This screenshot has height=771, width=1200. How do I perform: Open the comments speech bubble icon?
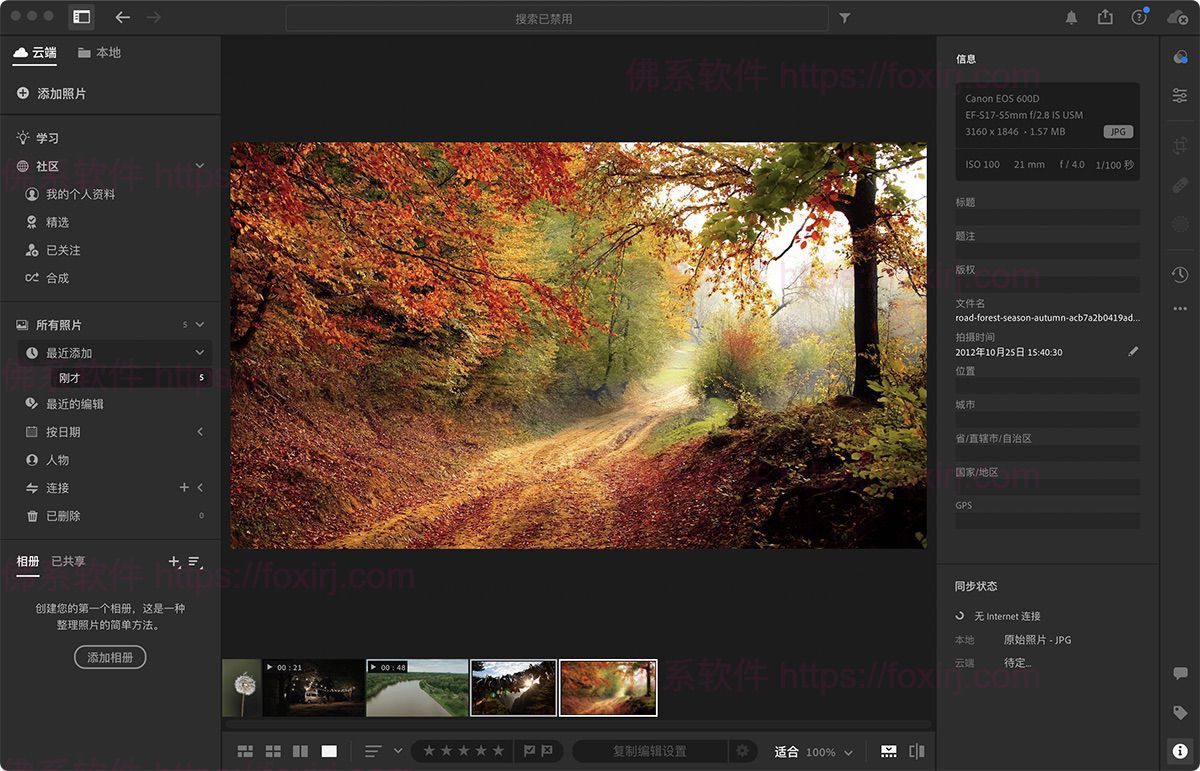pos(1180,674)
